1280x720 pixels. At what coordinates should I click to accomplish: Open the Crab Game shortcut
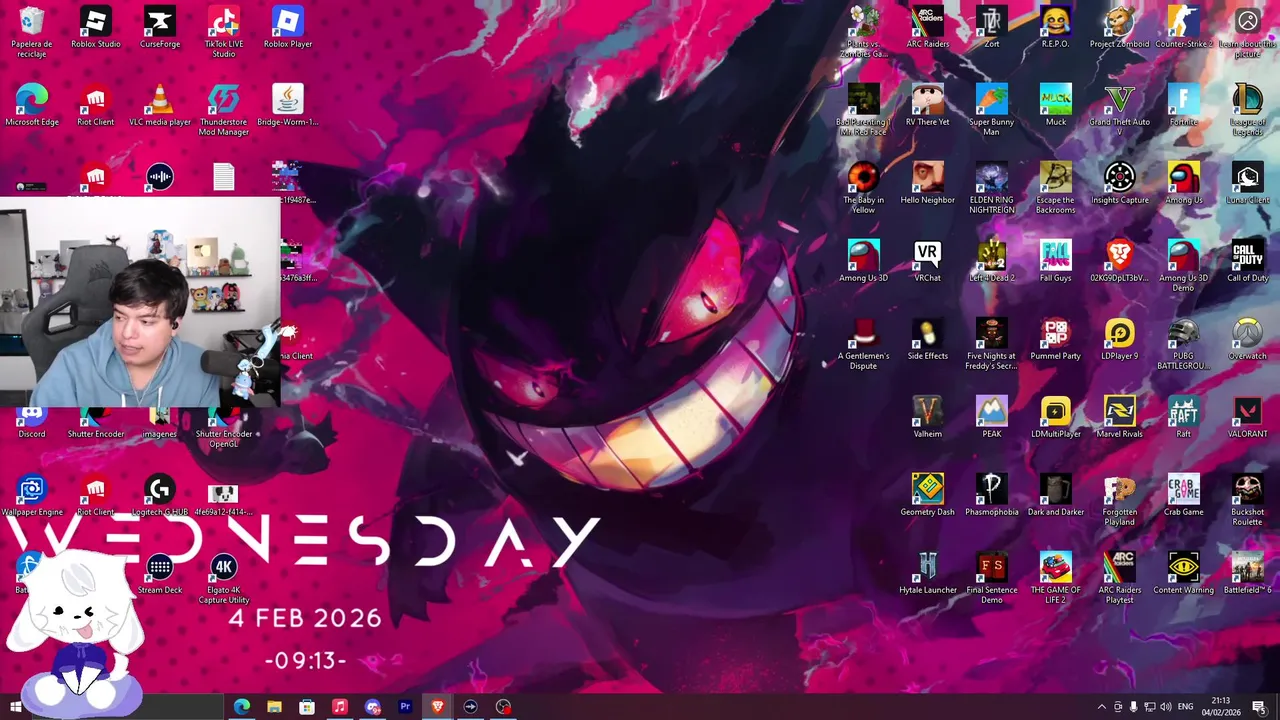pyautogui.click(x=1184, y=496)
